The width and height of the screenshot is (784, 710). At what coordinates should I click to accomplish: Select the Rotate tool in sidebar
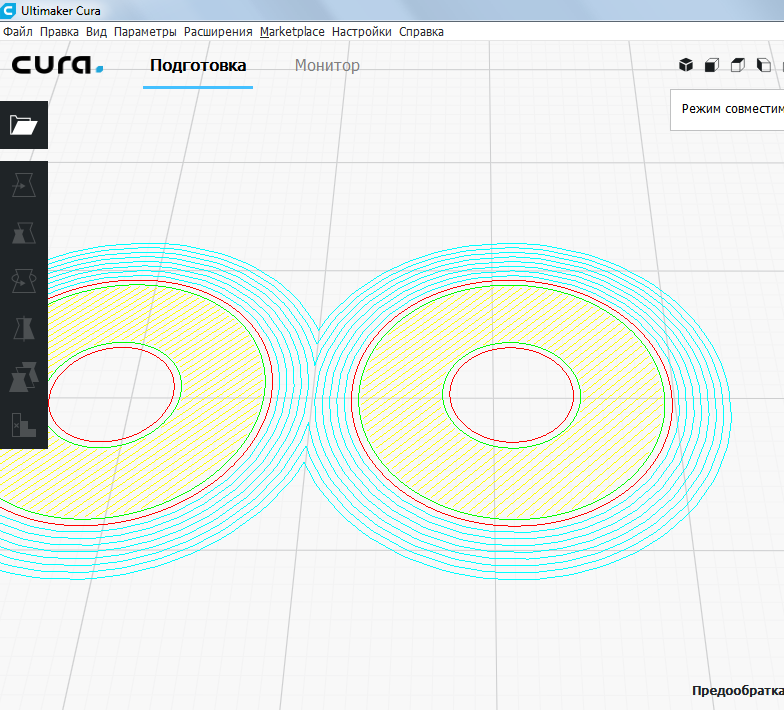click(x=23, y=281)
